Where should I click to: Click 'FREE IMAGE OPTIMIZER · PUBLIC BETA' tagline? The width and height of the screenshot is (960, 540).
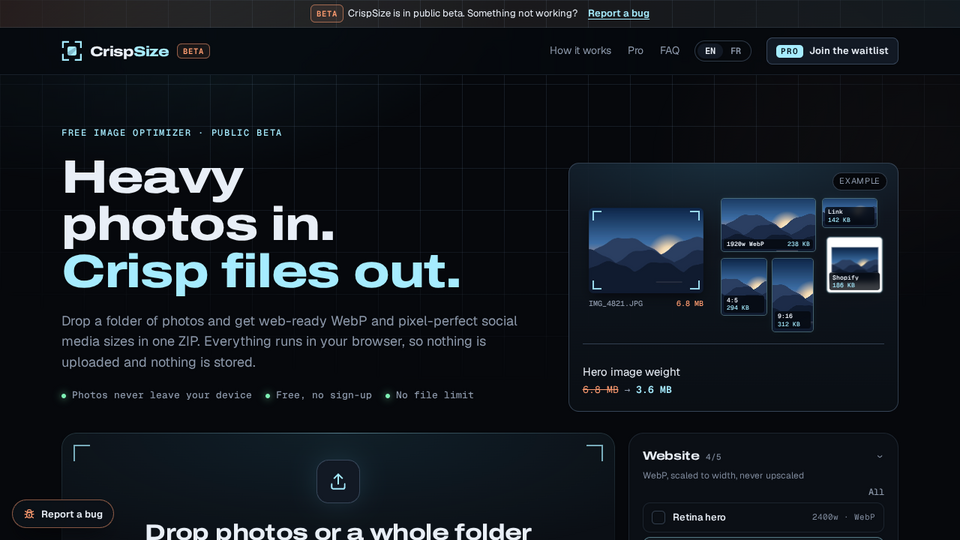click(x=171, y=133)
